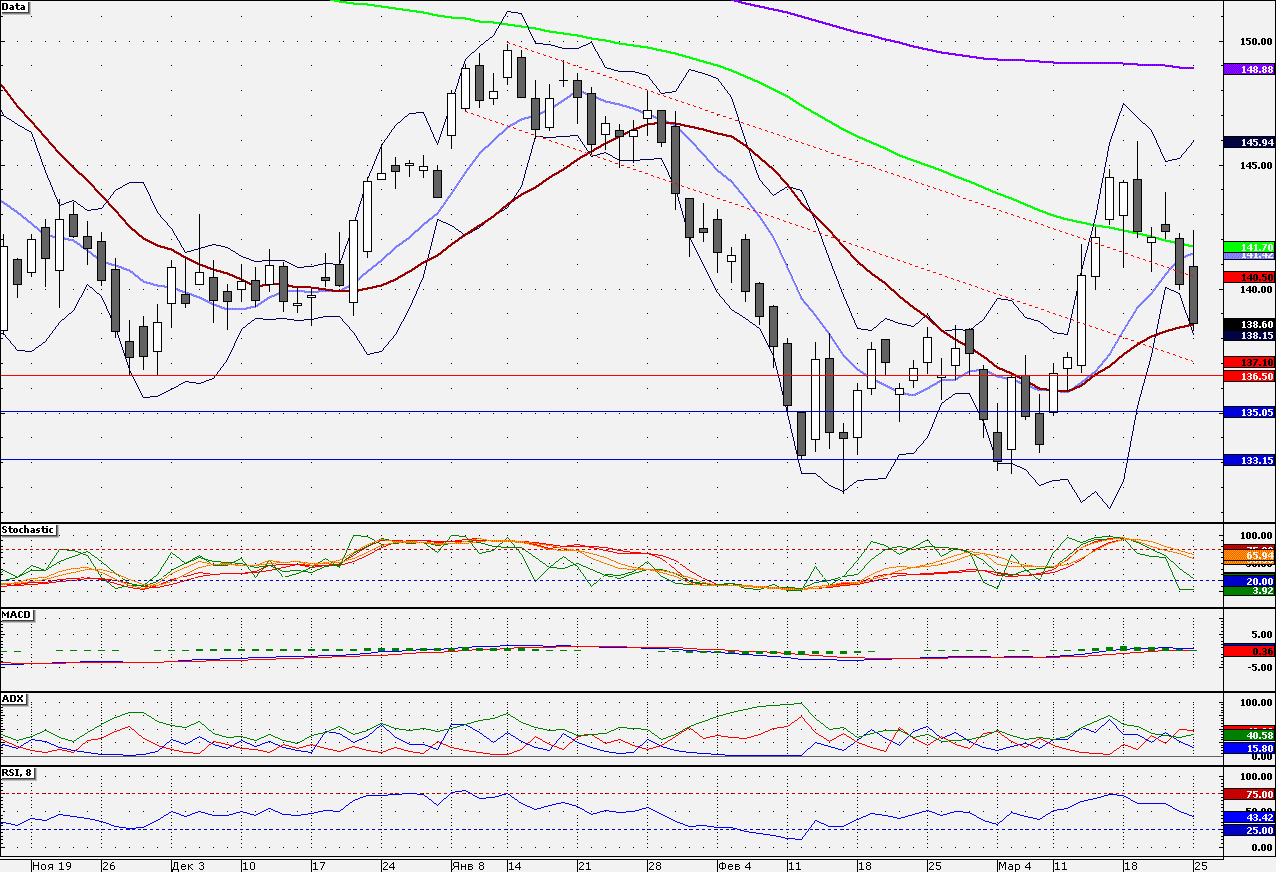
Task: Select the Stochastic indicator panel label
Action: tap(28, 529)
